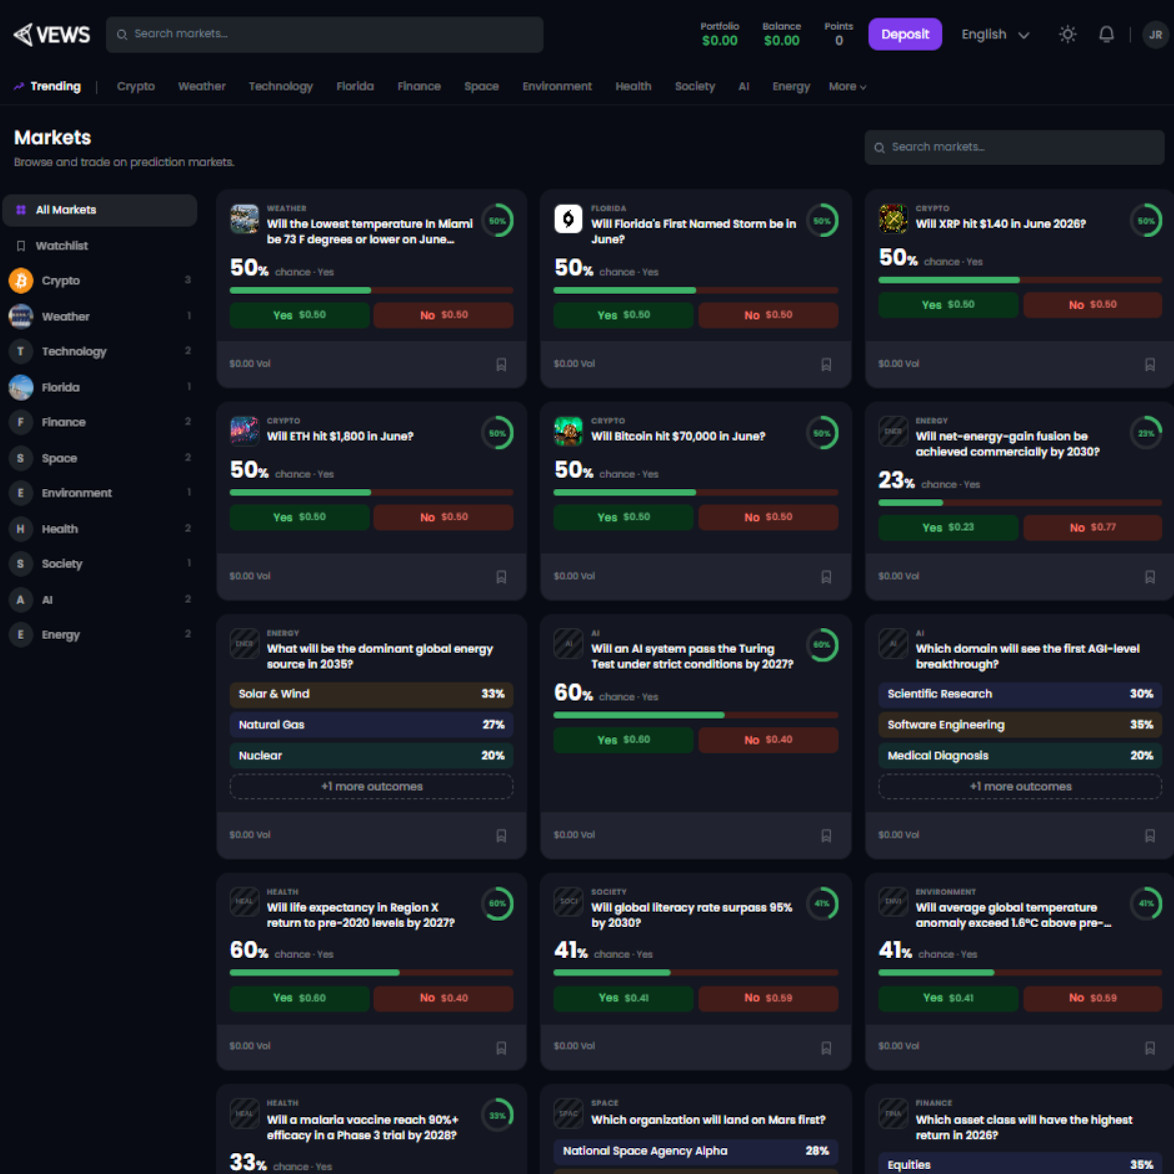Select All Markets in sidebar
The width and height of the screenshot is (1174, 1174).
point(100,210)
